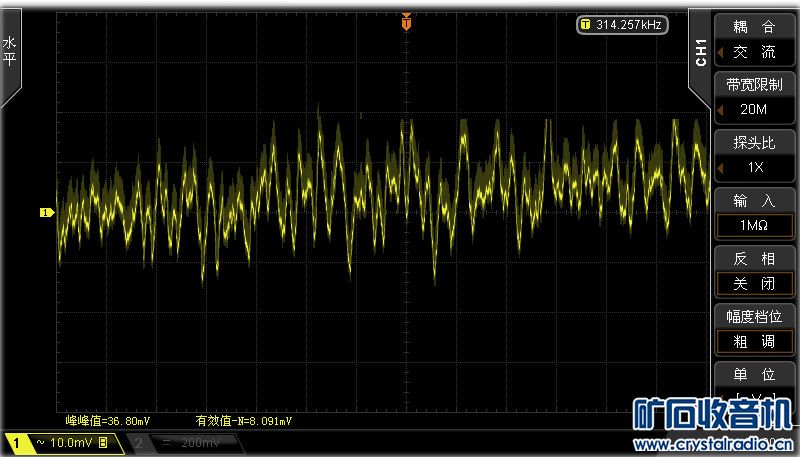This screenshot has width=800, height=457.
Task: Toggle 反相 invert setting 关闭
Action: click(754, 283)
